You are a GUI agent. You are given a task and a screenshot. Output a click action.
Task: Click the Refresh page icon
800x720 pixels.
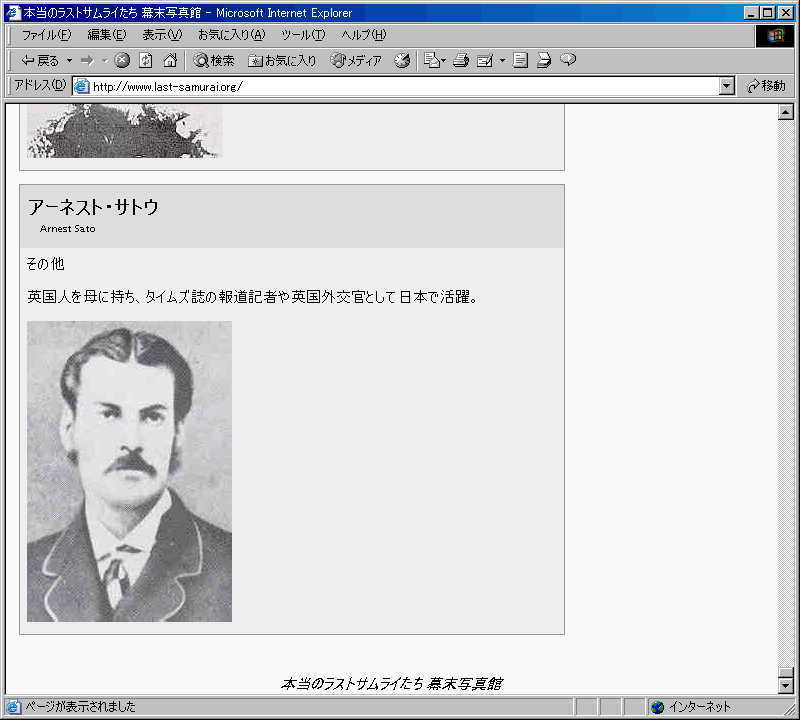pos(145,61)
